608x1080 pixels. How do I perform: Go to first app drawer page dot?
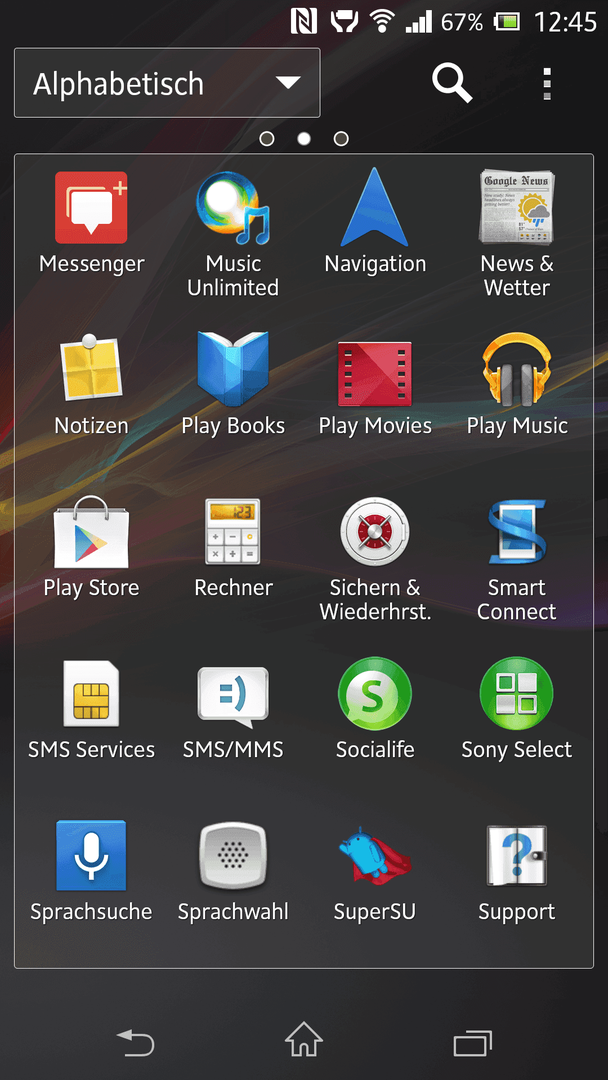pyautogui.click(x=266, y=139)
